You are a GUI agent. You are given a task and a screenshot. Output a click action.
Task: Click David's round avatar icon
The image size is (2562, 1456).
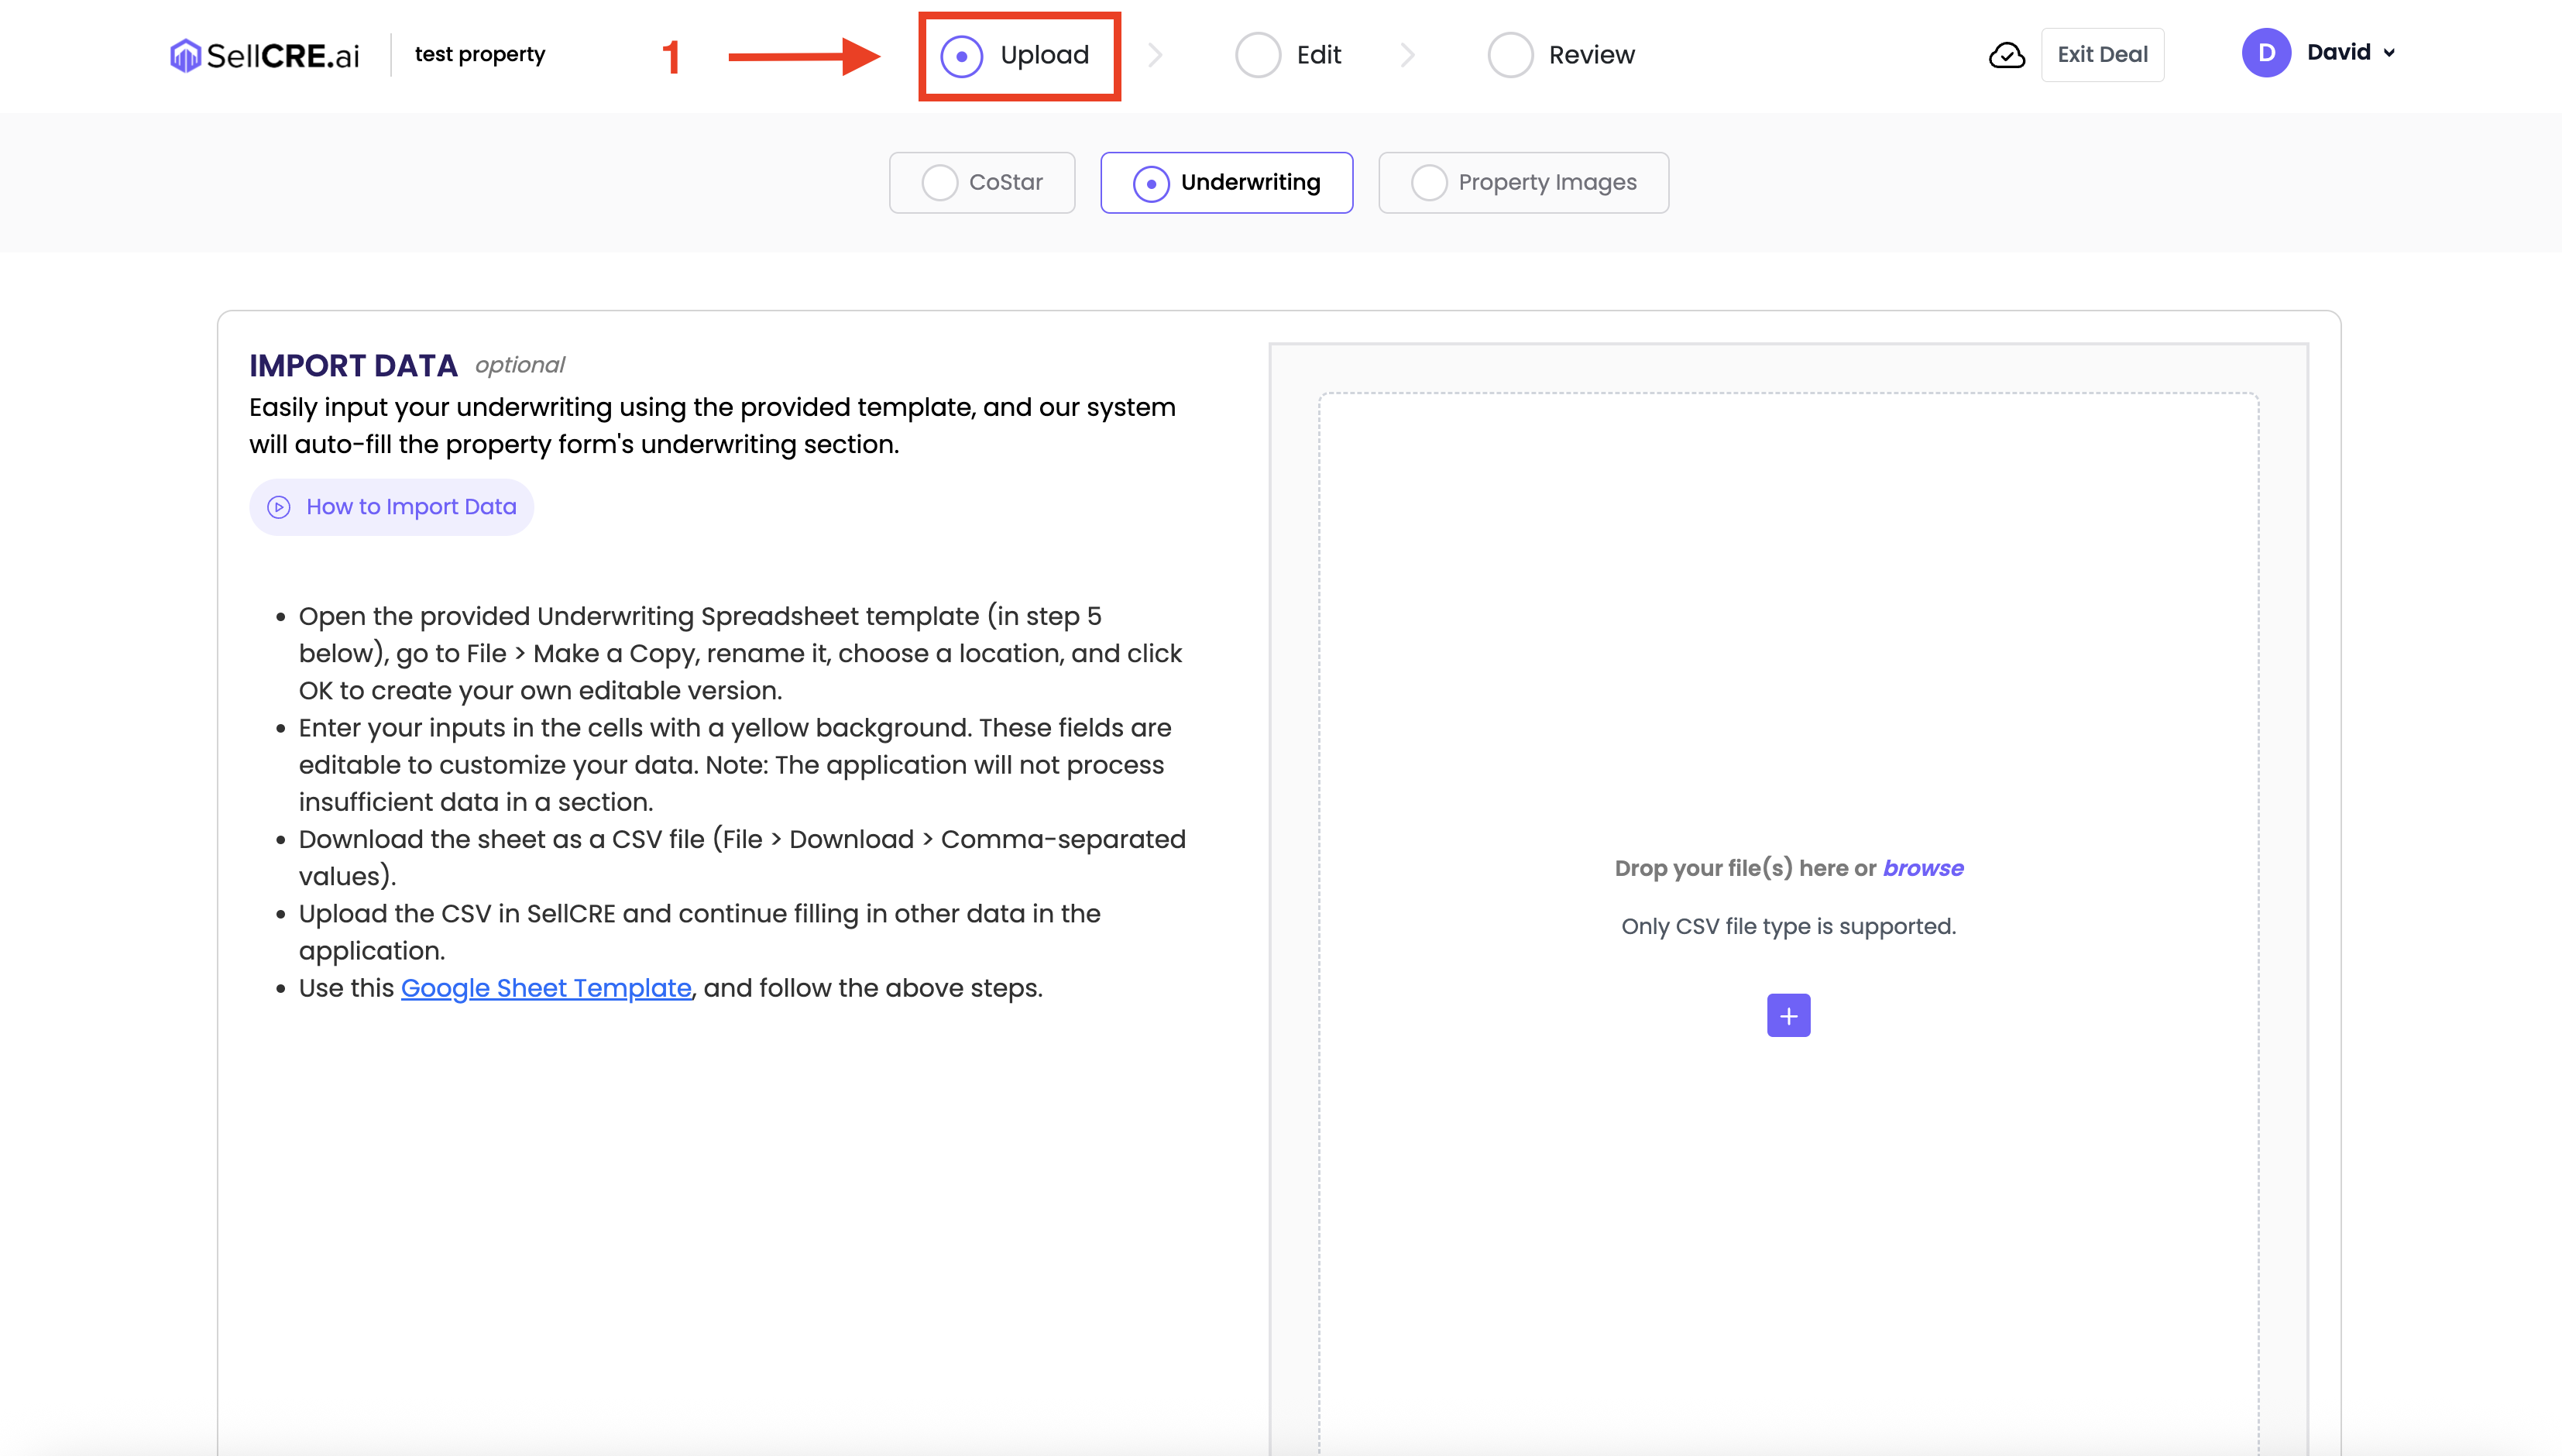pos(2266,53)
